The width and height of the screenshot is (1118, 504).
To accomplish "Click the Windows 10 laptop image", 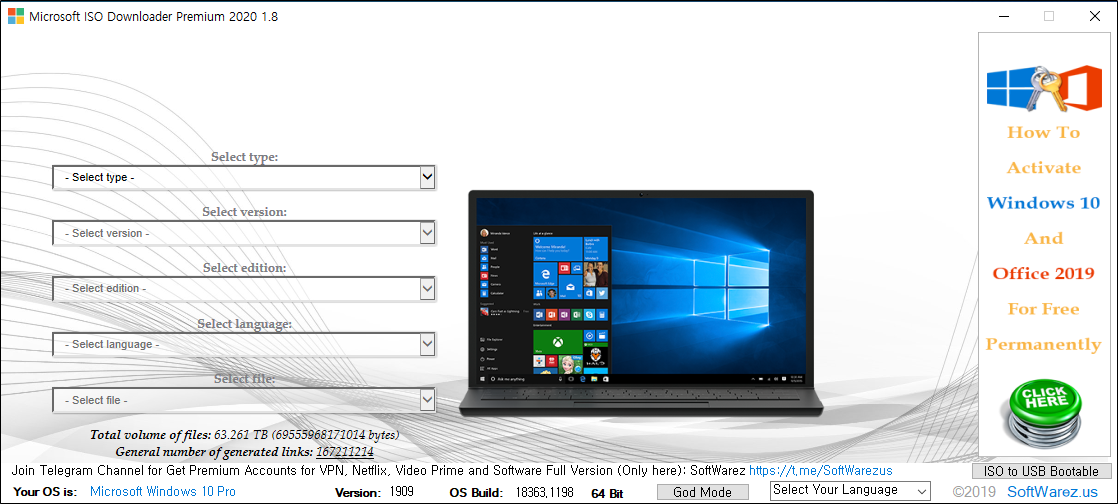I will point(640,303).
